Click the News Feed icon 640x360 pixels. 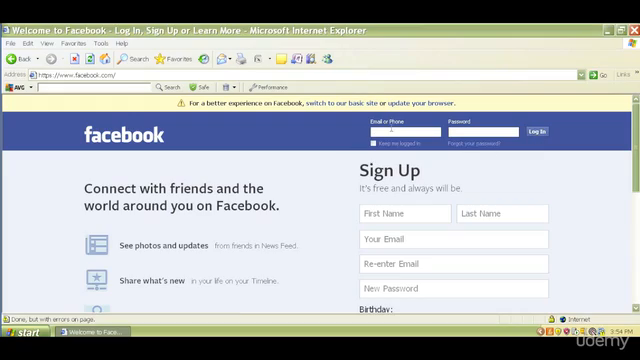(x=97, y=245)
